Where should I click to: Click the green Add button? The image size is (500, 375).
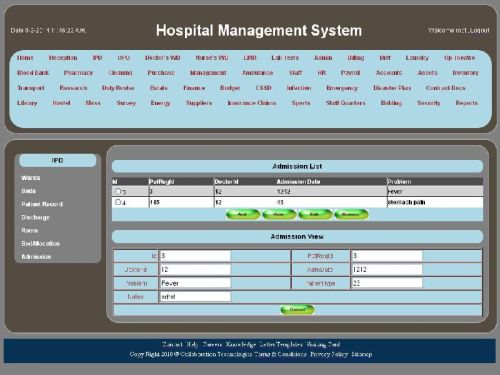point(243,214)
